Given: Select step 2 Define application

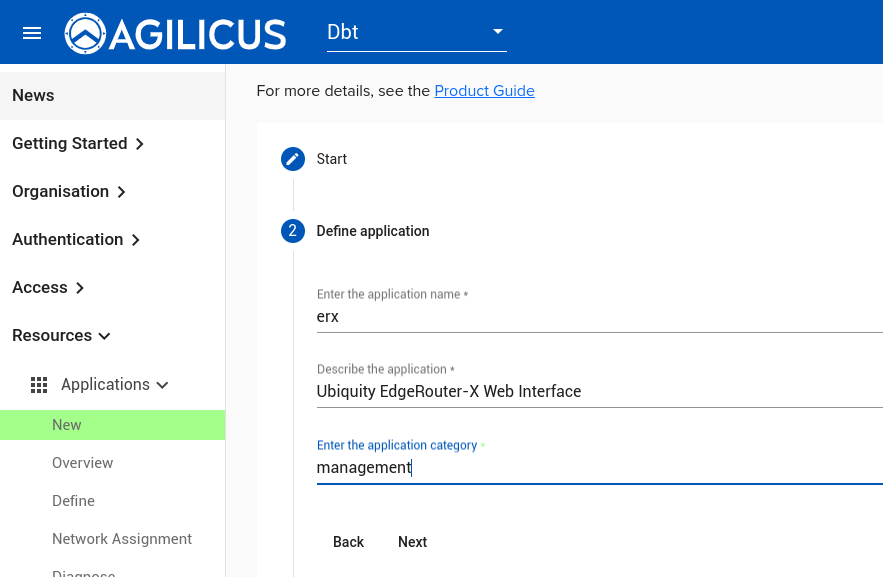Looking at the screenshot, I should tap(293, 231).
